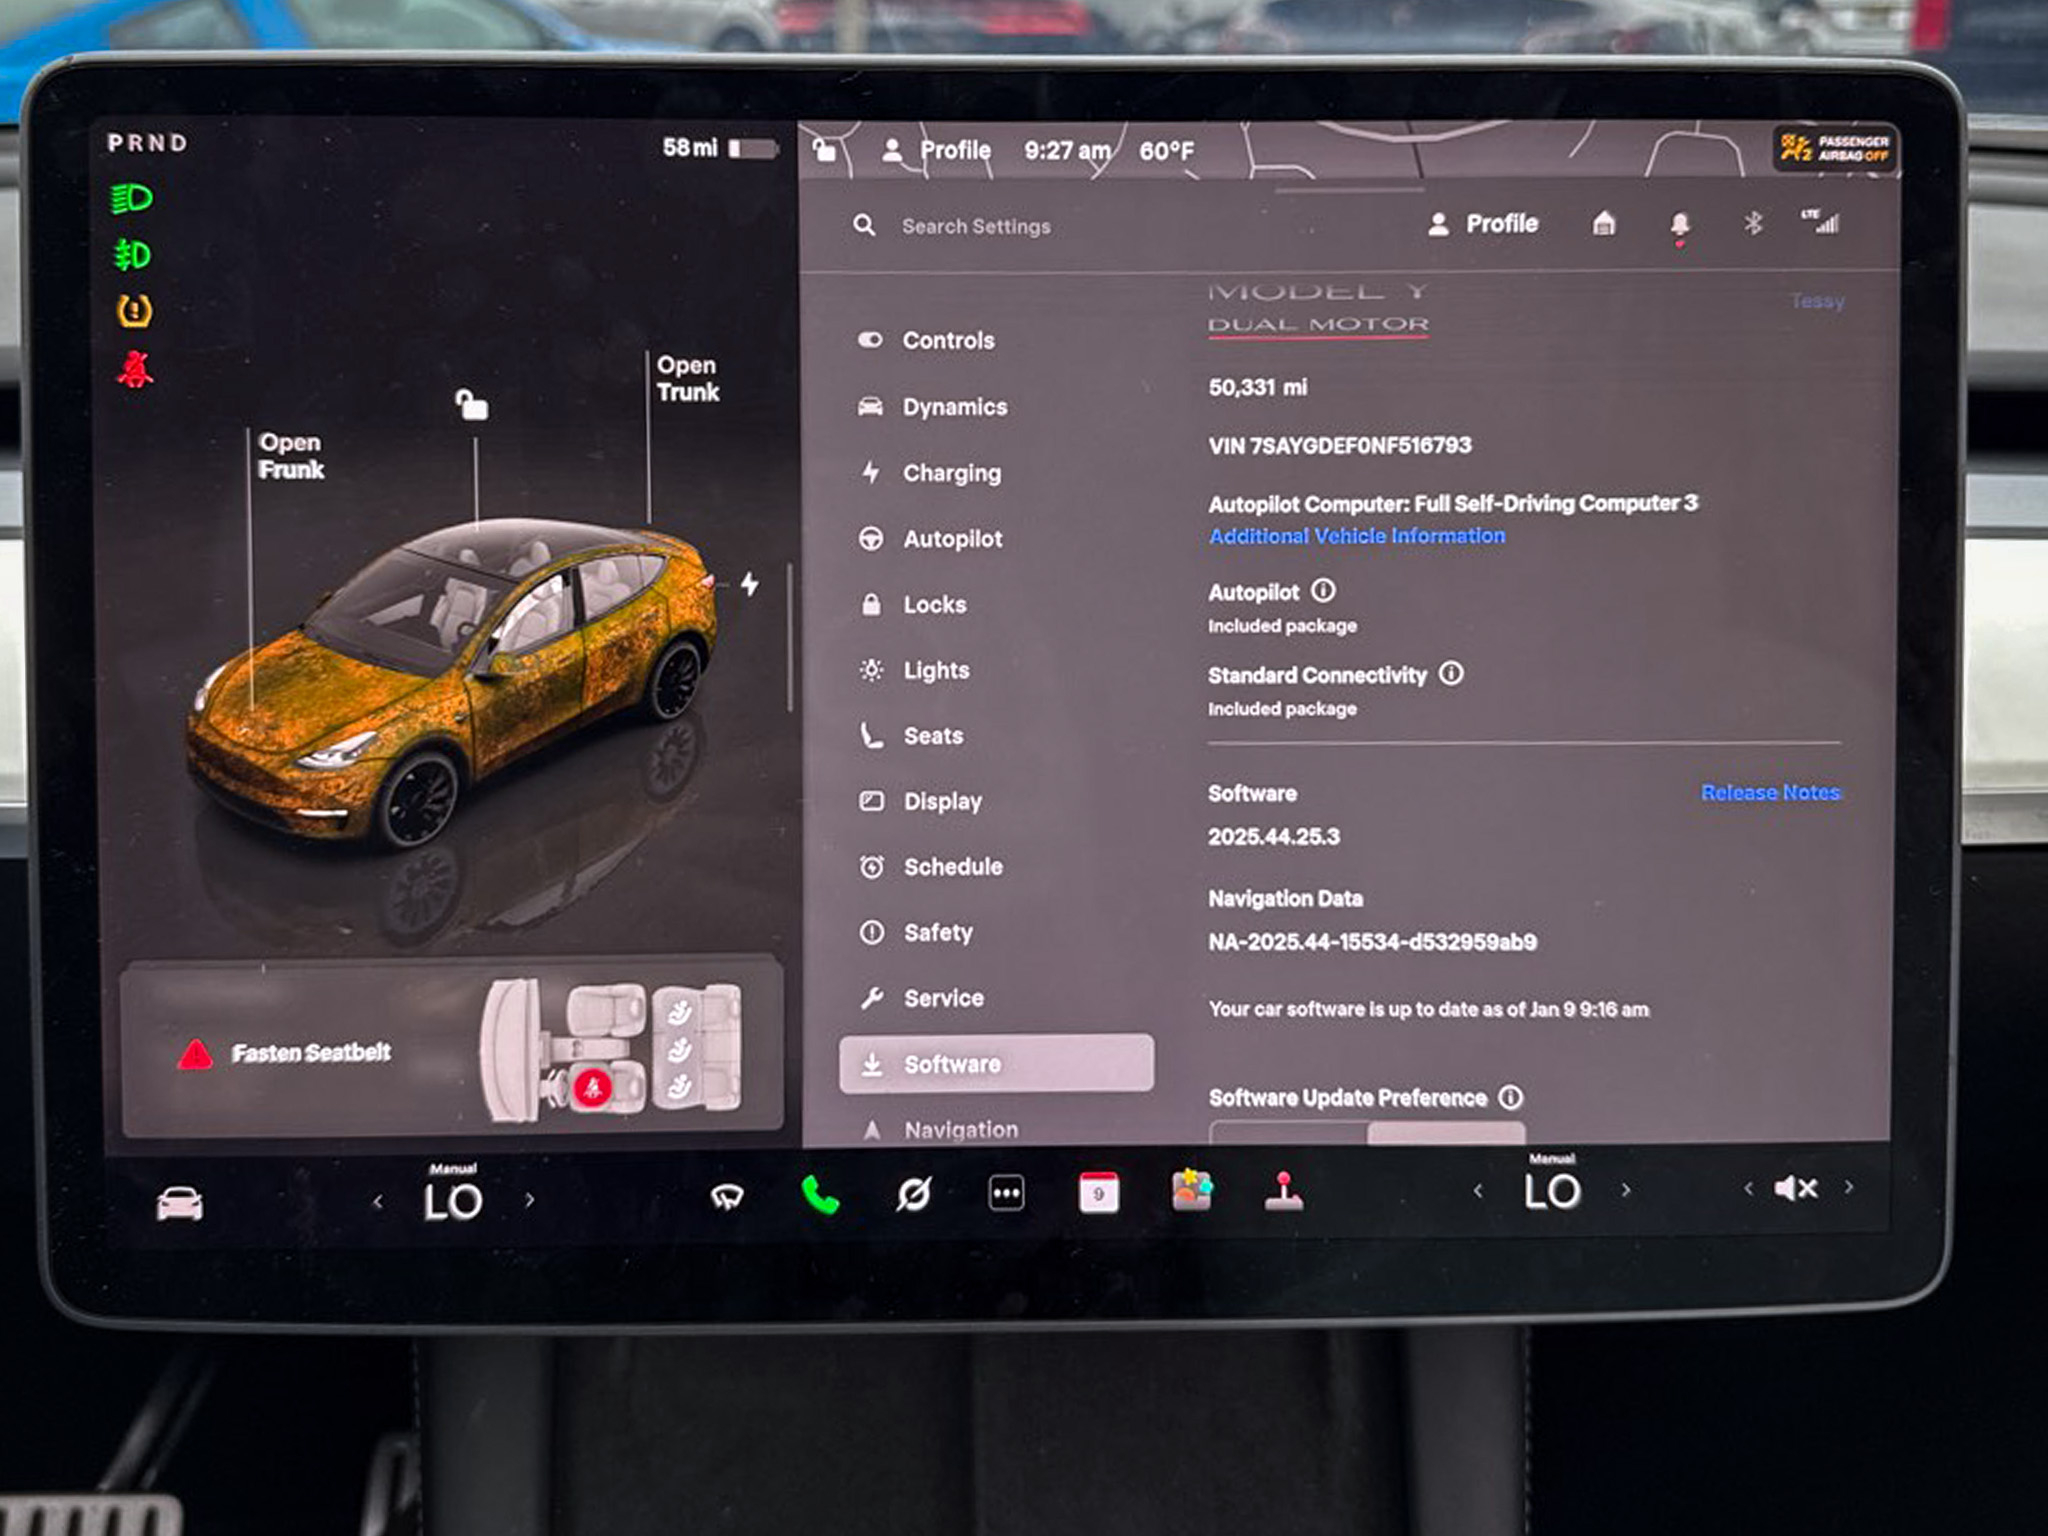Tap the notification bell icon
Viewport: 2048px width, 1536px height.
[x=1681, y=224]
